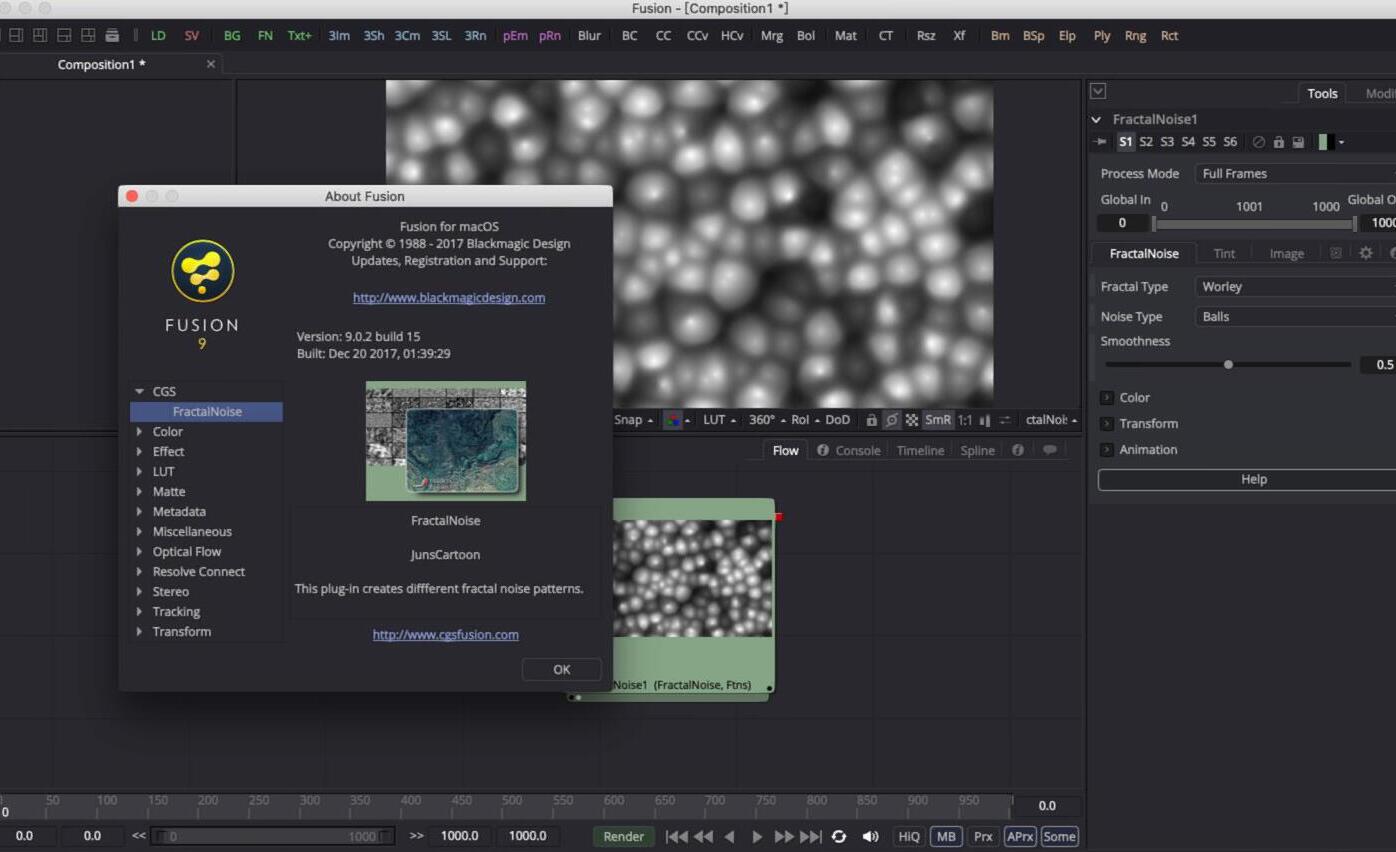This screenshot has height=852, width=1396.
Task: Open the viewer Snap dropdown
Action: click(x=633, y=420)
